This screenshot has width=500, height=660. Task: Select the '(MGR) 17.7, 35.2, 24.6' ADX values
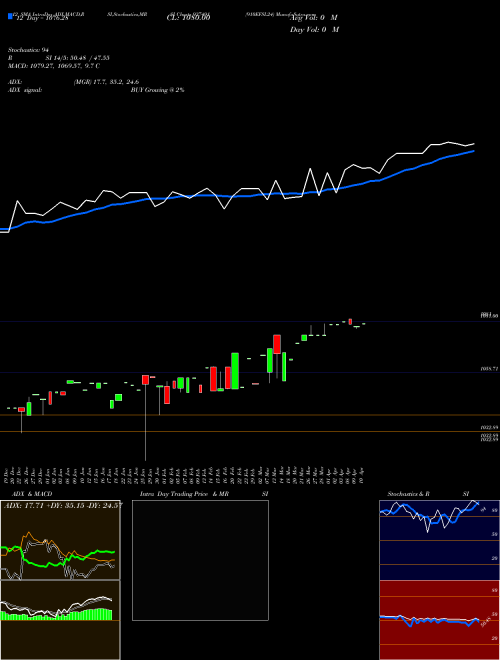106,82
